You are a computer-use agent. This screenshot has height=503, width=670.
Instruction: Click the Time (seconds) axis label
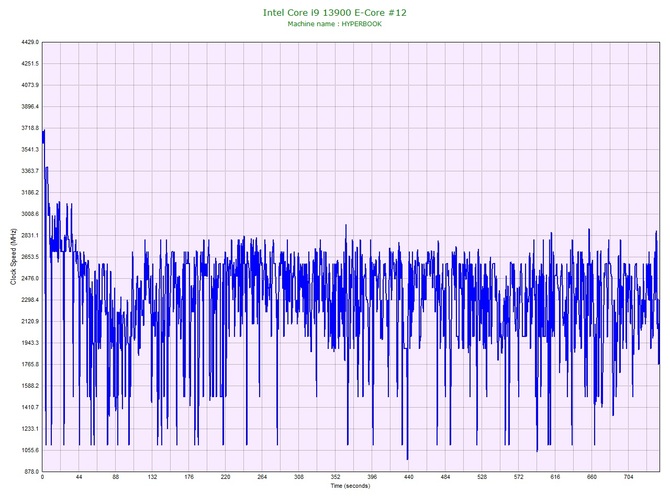pyautogui.click(x=350, y=486)
